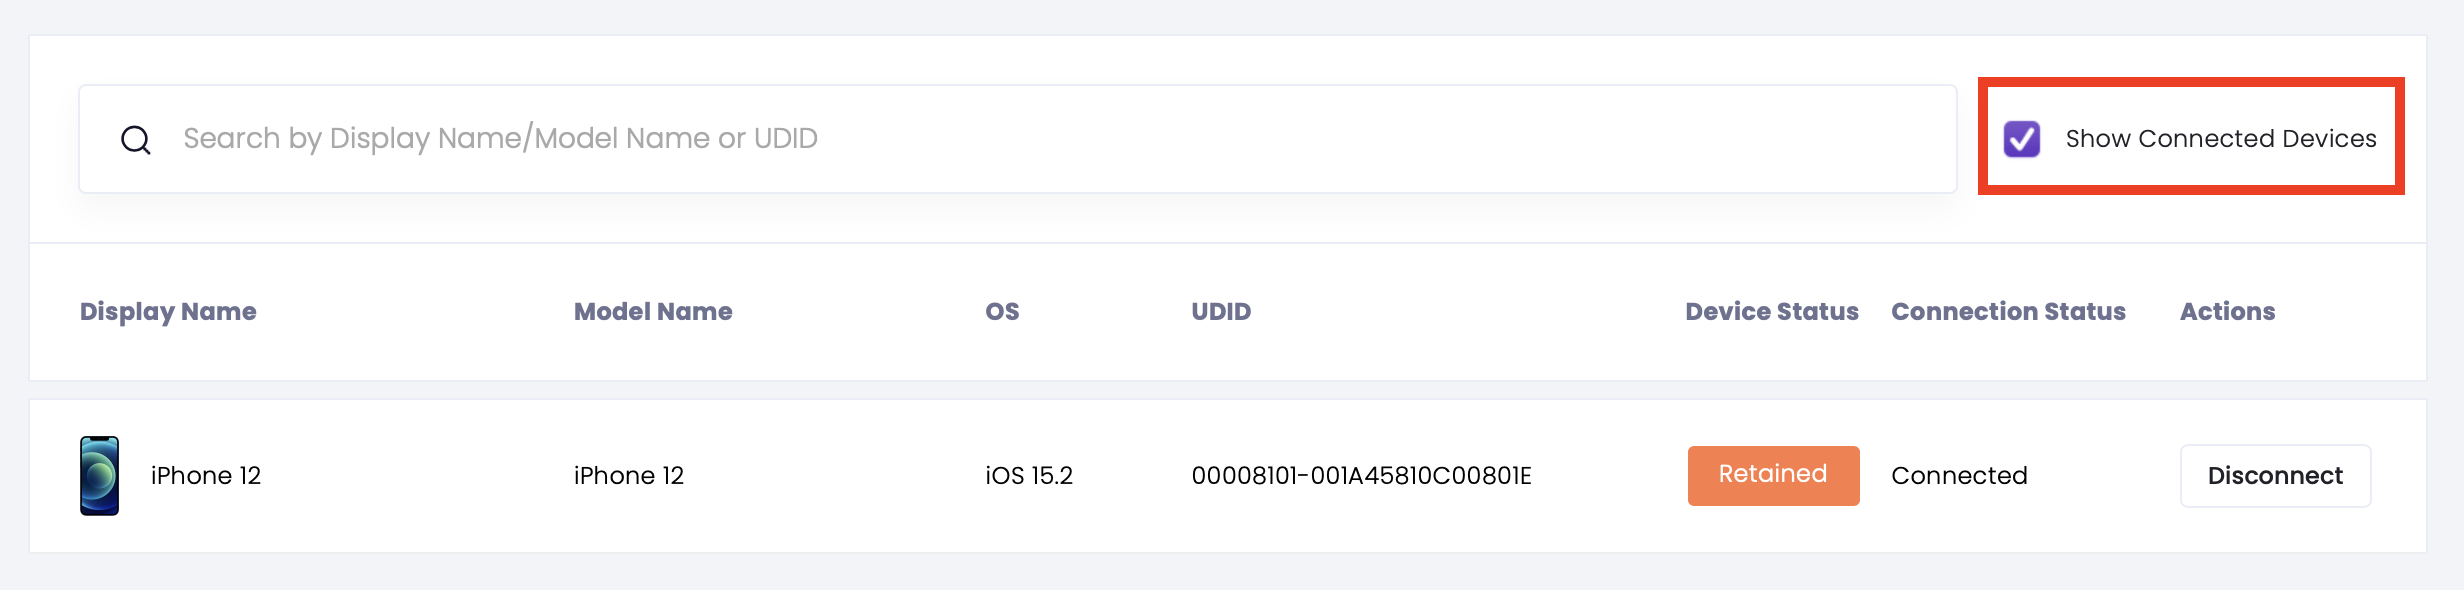Click the Show Connected Devices label
This screenshot has height=590, width=2464.
click(x=2221, y=139)
